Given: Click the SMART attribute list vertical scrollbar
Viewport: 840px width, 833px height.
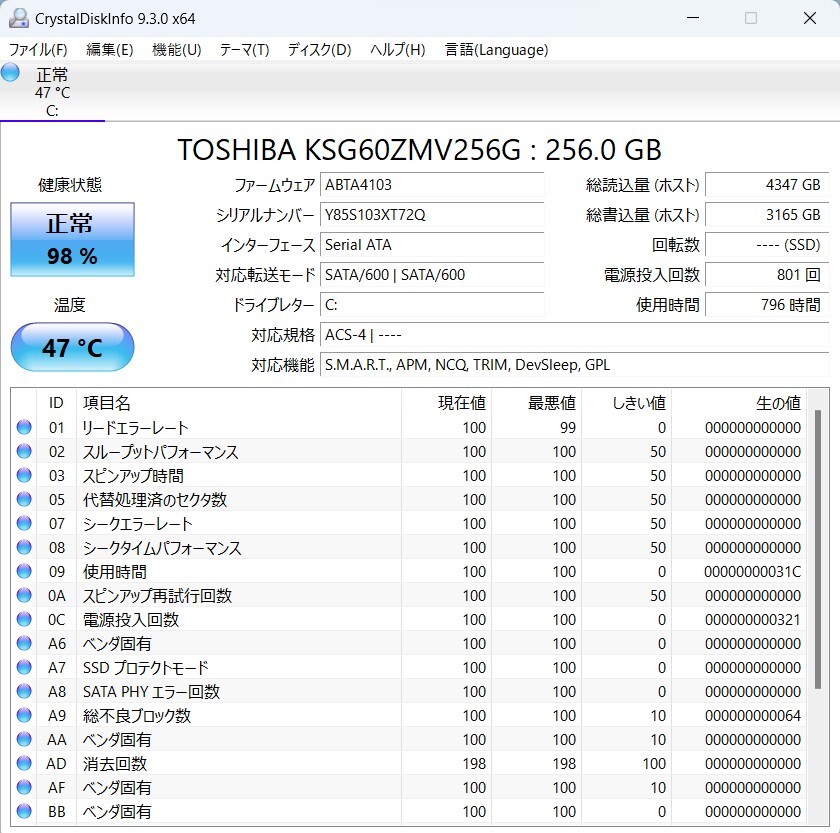Looking at the screenshot, I should (x=817, y=550).
